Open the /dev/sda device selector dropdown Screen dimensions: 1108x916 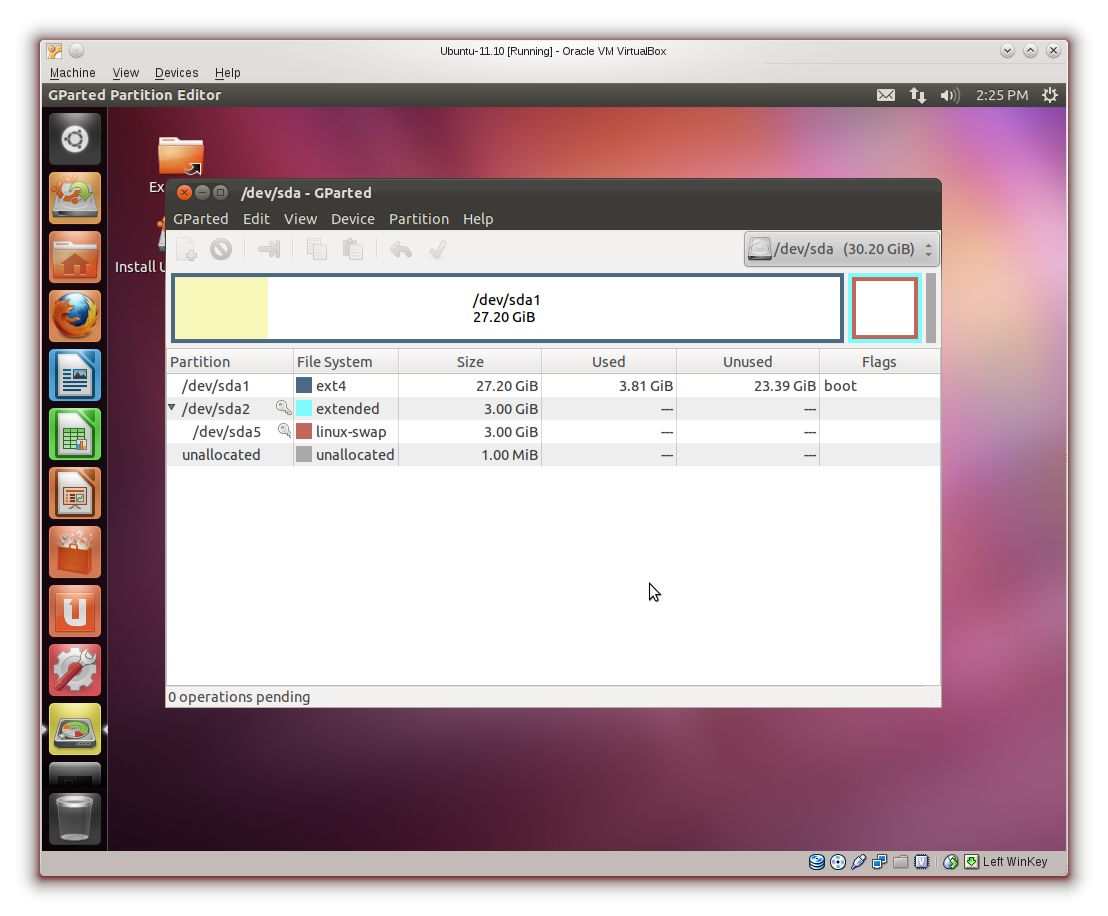841,249
